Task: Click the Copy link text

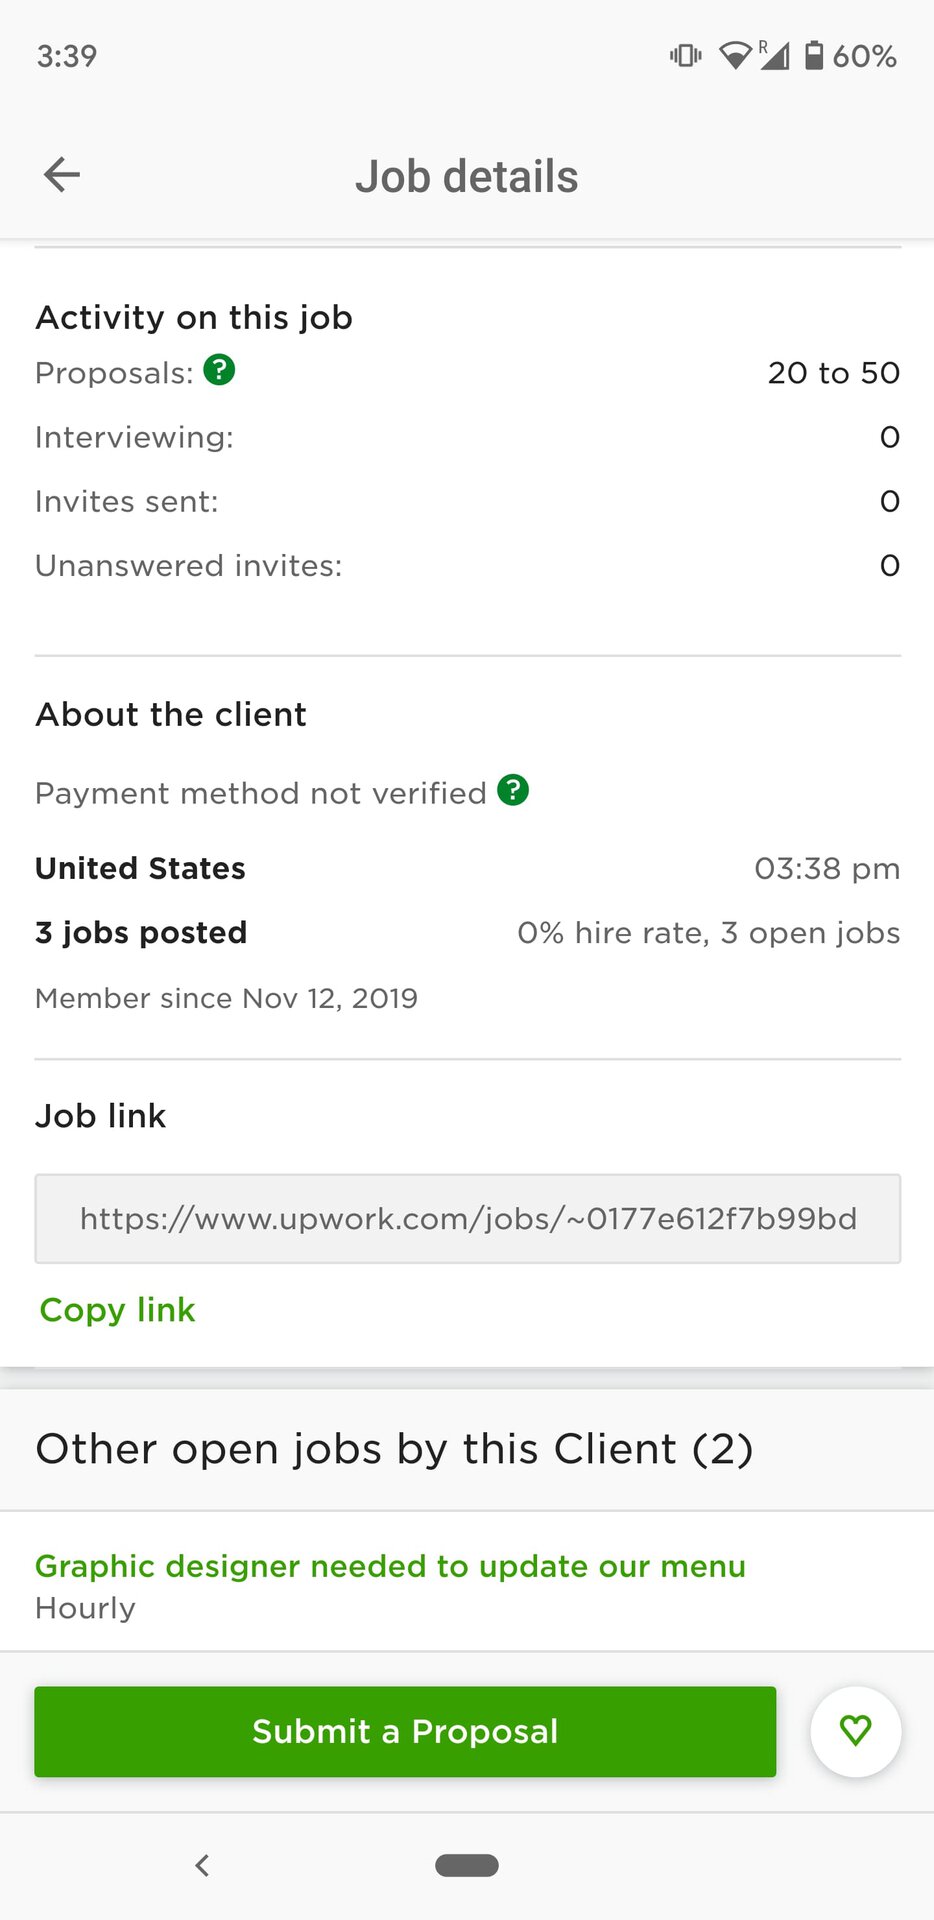Action: 117,1310
